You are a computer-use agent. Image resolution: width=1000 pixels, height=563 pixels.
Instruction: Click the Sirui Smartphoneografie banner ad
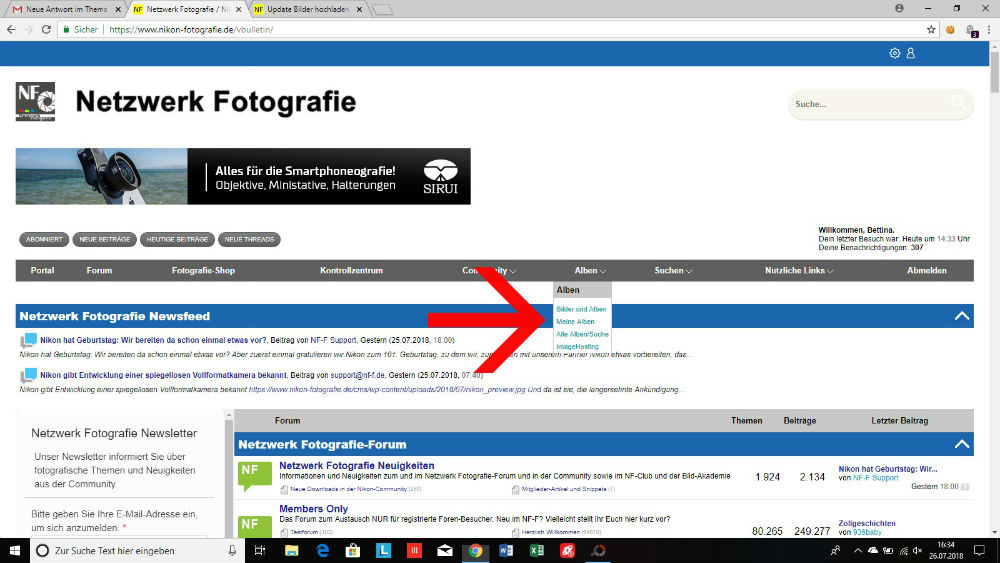[x=243, y=177]
